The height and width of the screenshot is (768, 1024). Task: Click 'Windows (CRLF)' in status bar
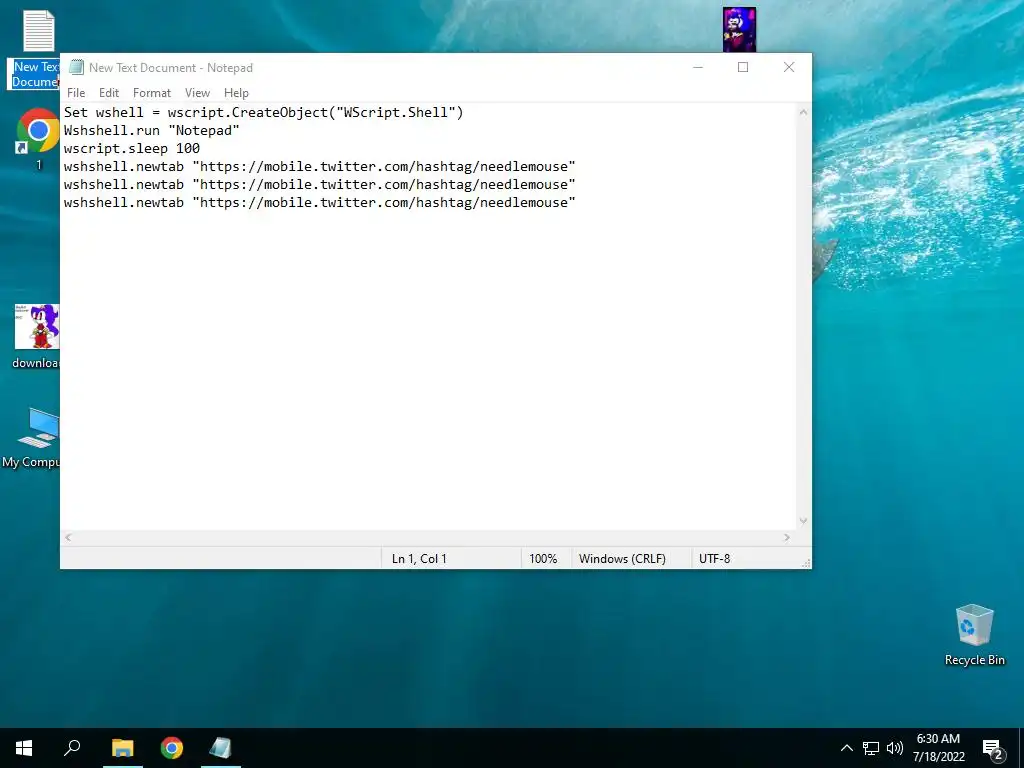[x=622, y=558]
